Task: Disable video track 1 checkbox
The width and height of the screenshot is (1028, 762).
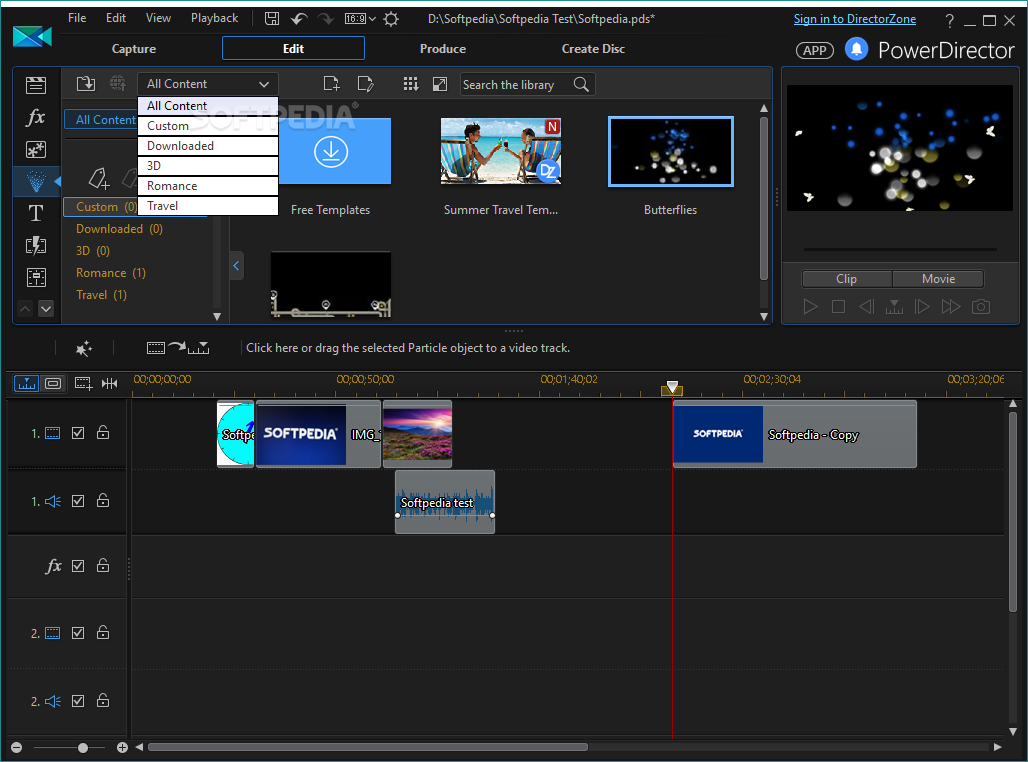Action: [x=78, y=433]
